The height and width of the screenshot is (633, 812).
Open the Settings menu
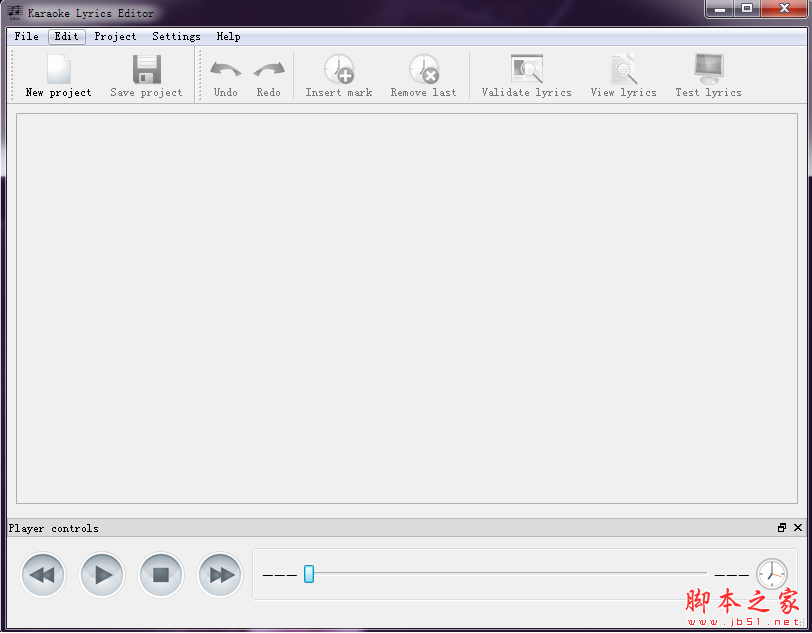[x=176, y=36]
